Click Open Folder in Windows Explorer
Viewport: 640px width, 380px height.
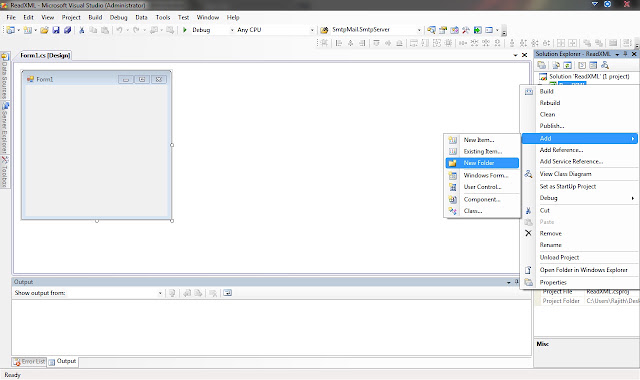[x=580, y=270]
